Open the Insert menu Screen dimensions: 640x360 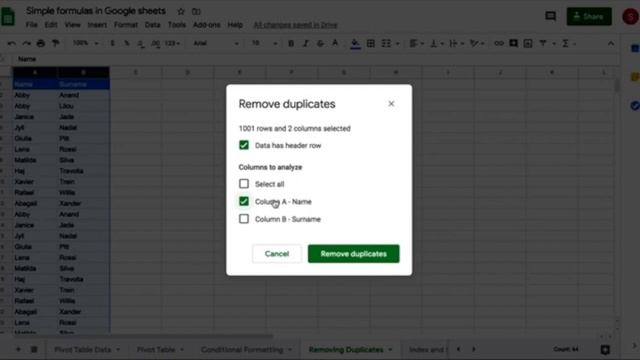[97, 25]
